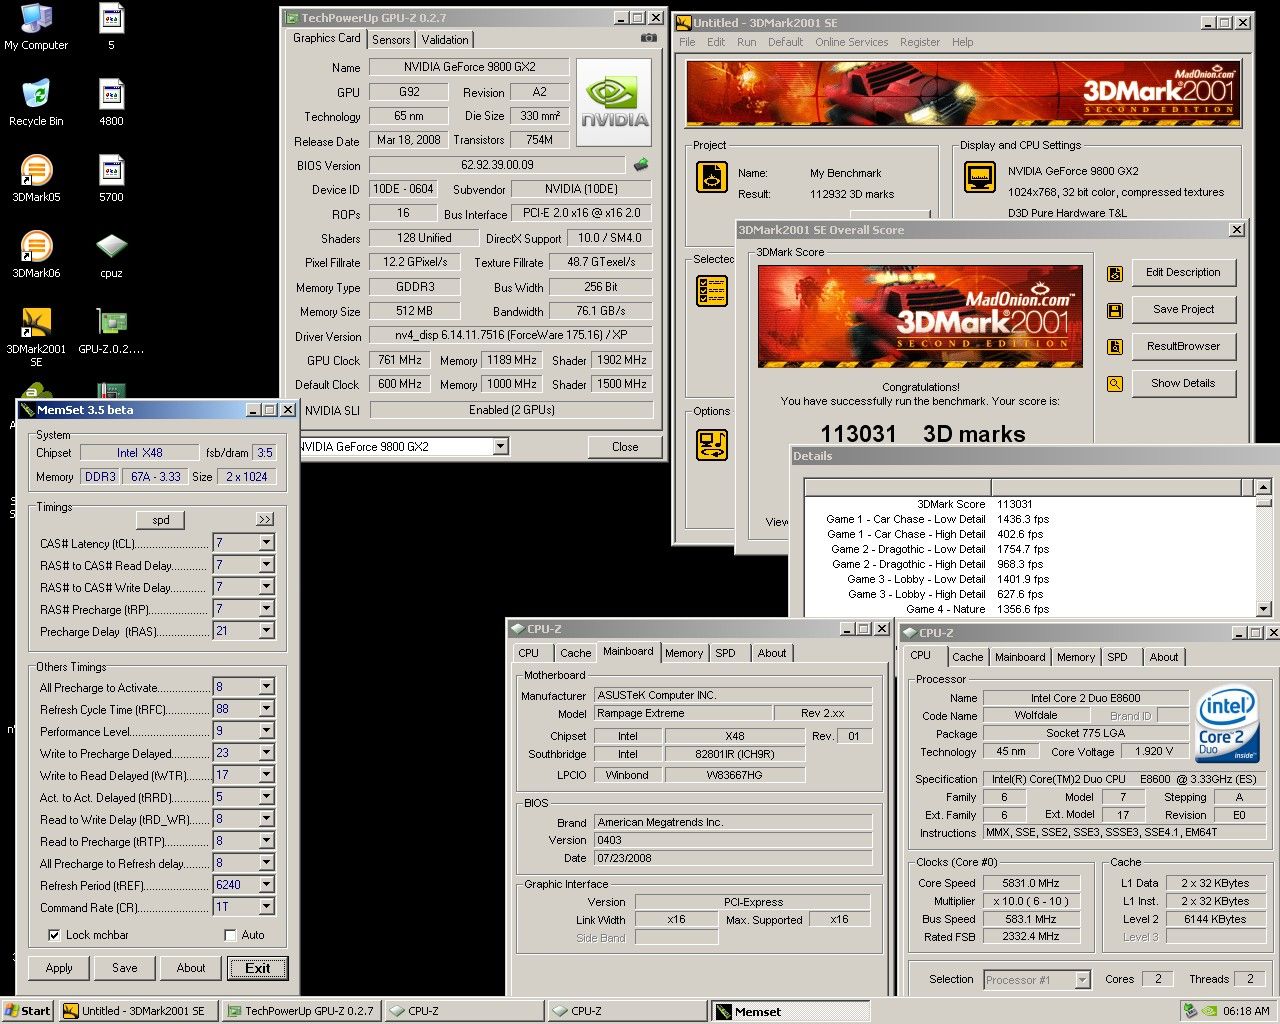Click Edit Description button

1183,272
